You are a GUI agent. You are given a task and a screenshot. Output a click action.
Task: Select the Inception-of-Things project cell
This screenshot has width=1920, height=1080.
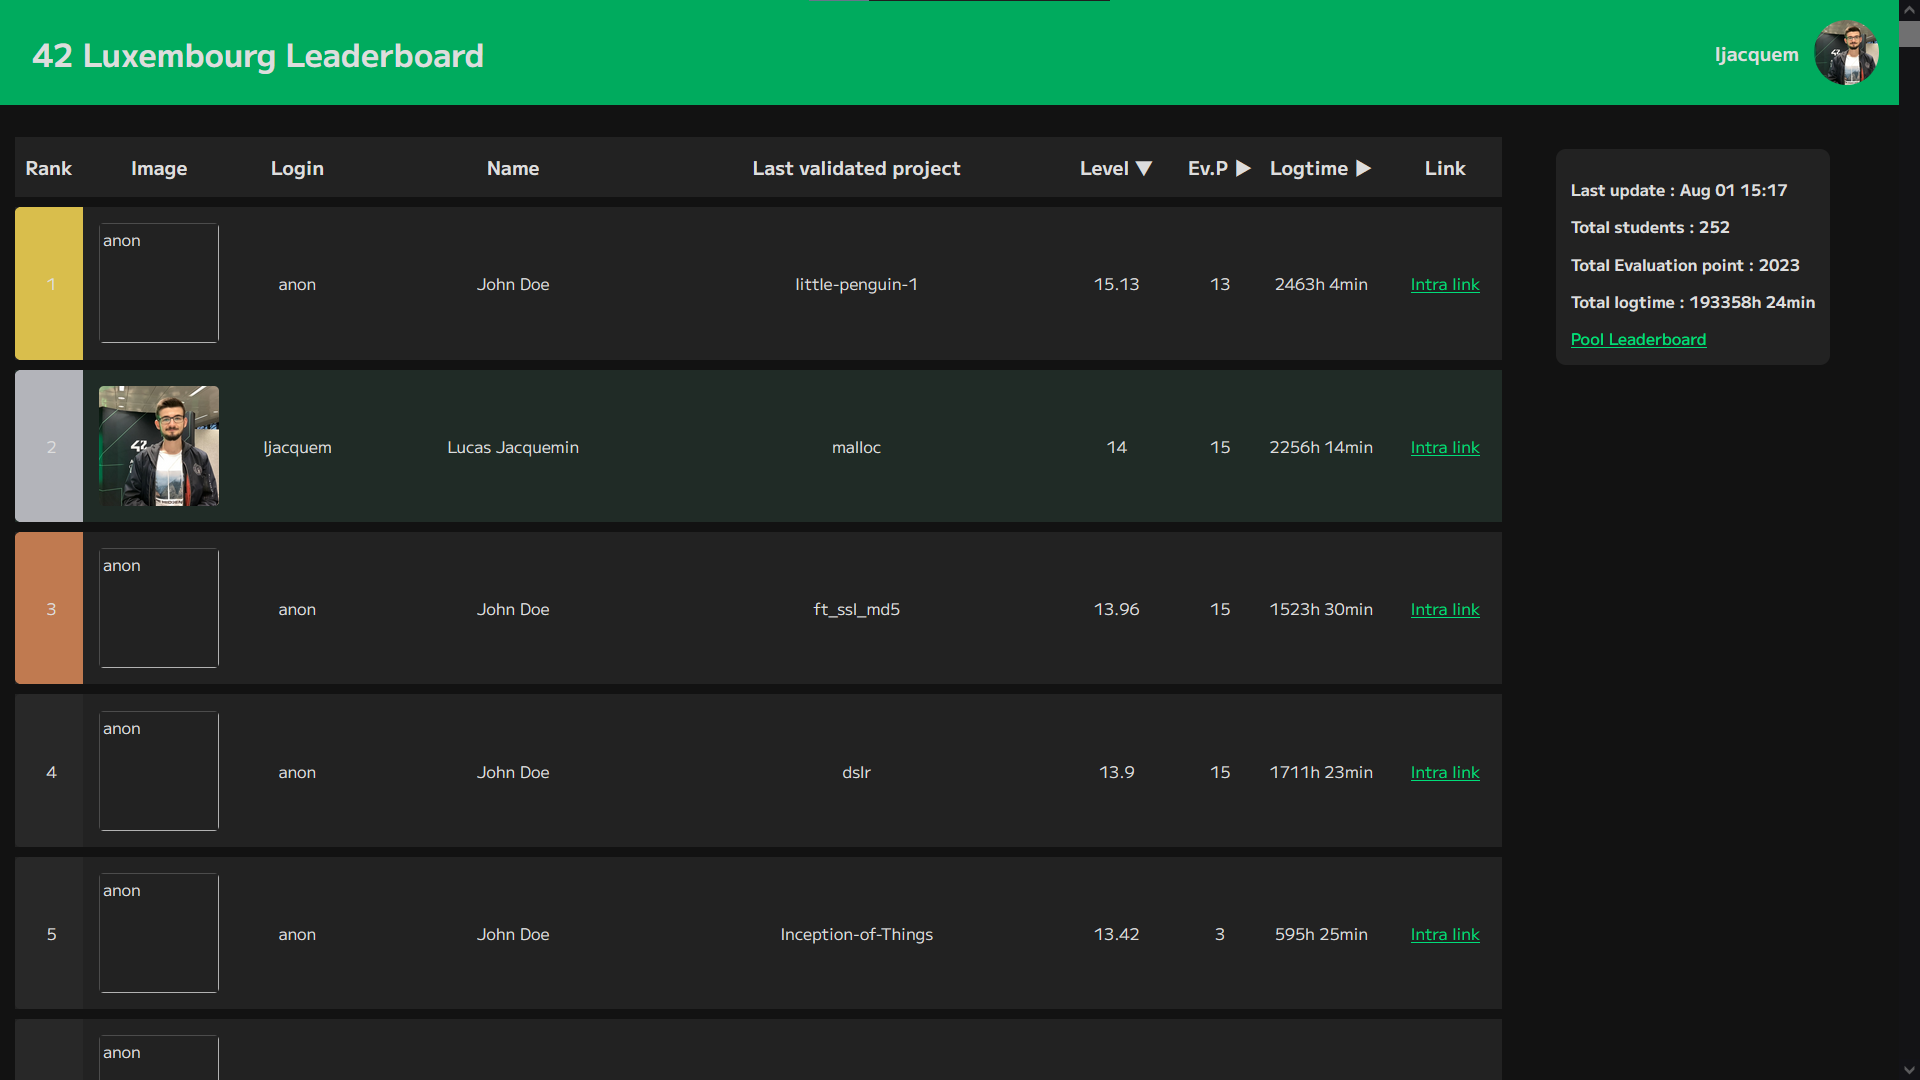tap(856, 934)
